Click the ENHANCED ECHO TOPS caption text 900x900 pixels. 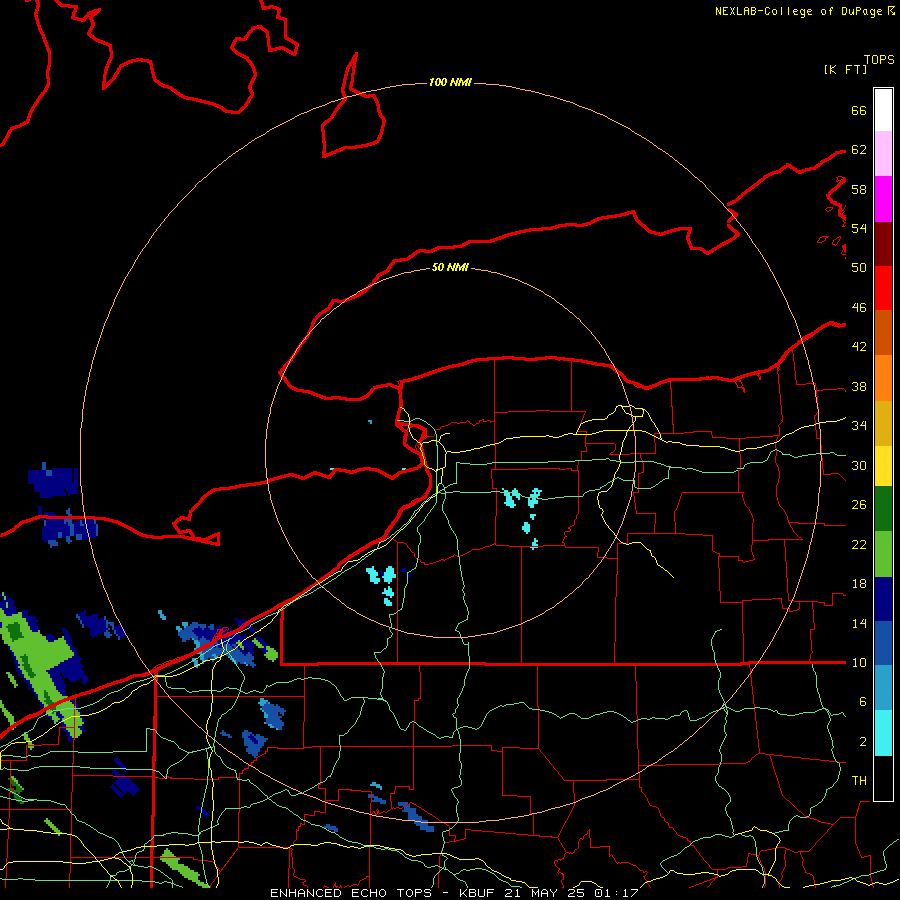click(x=350, y=893)
